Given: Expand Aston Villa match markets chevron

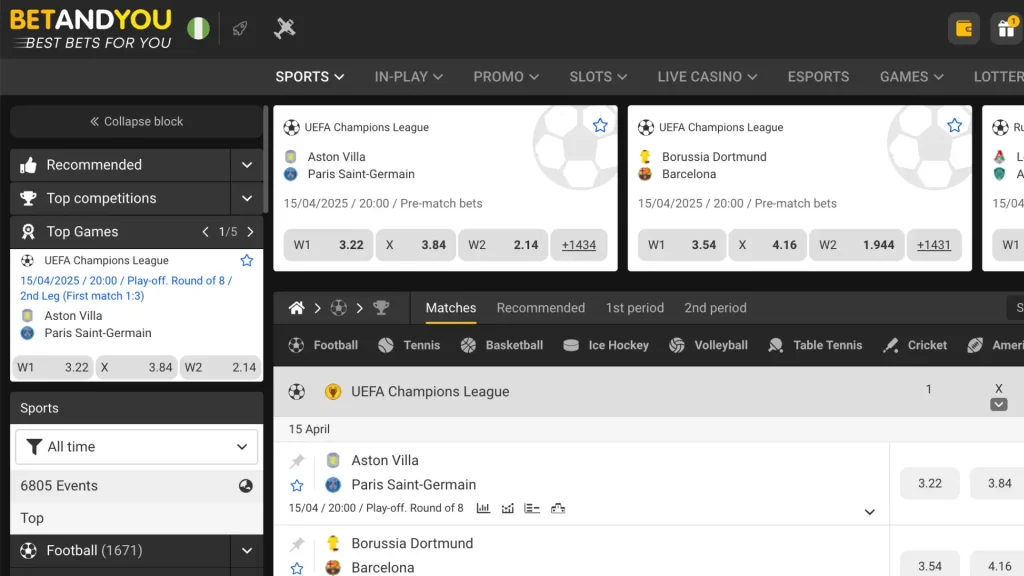Looking at the screenshot, I should click(x=869, y=512).
